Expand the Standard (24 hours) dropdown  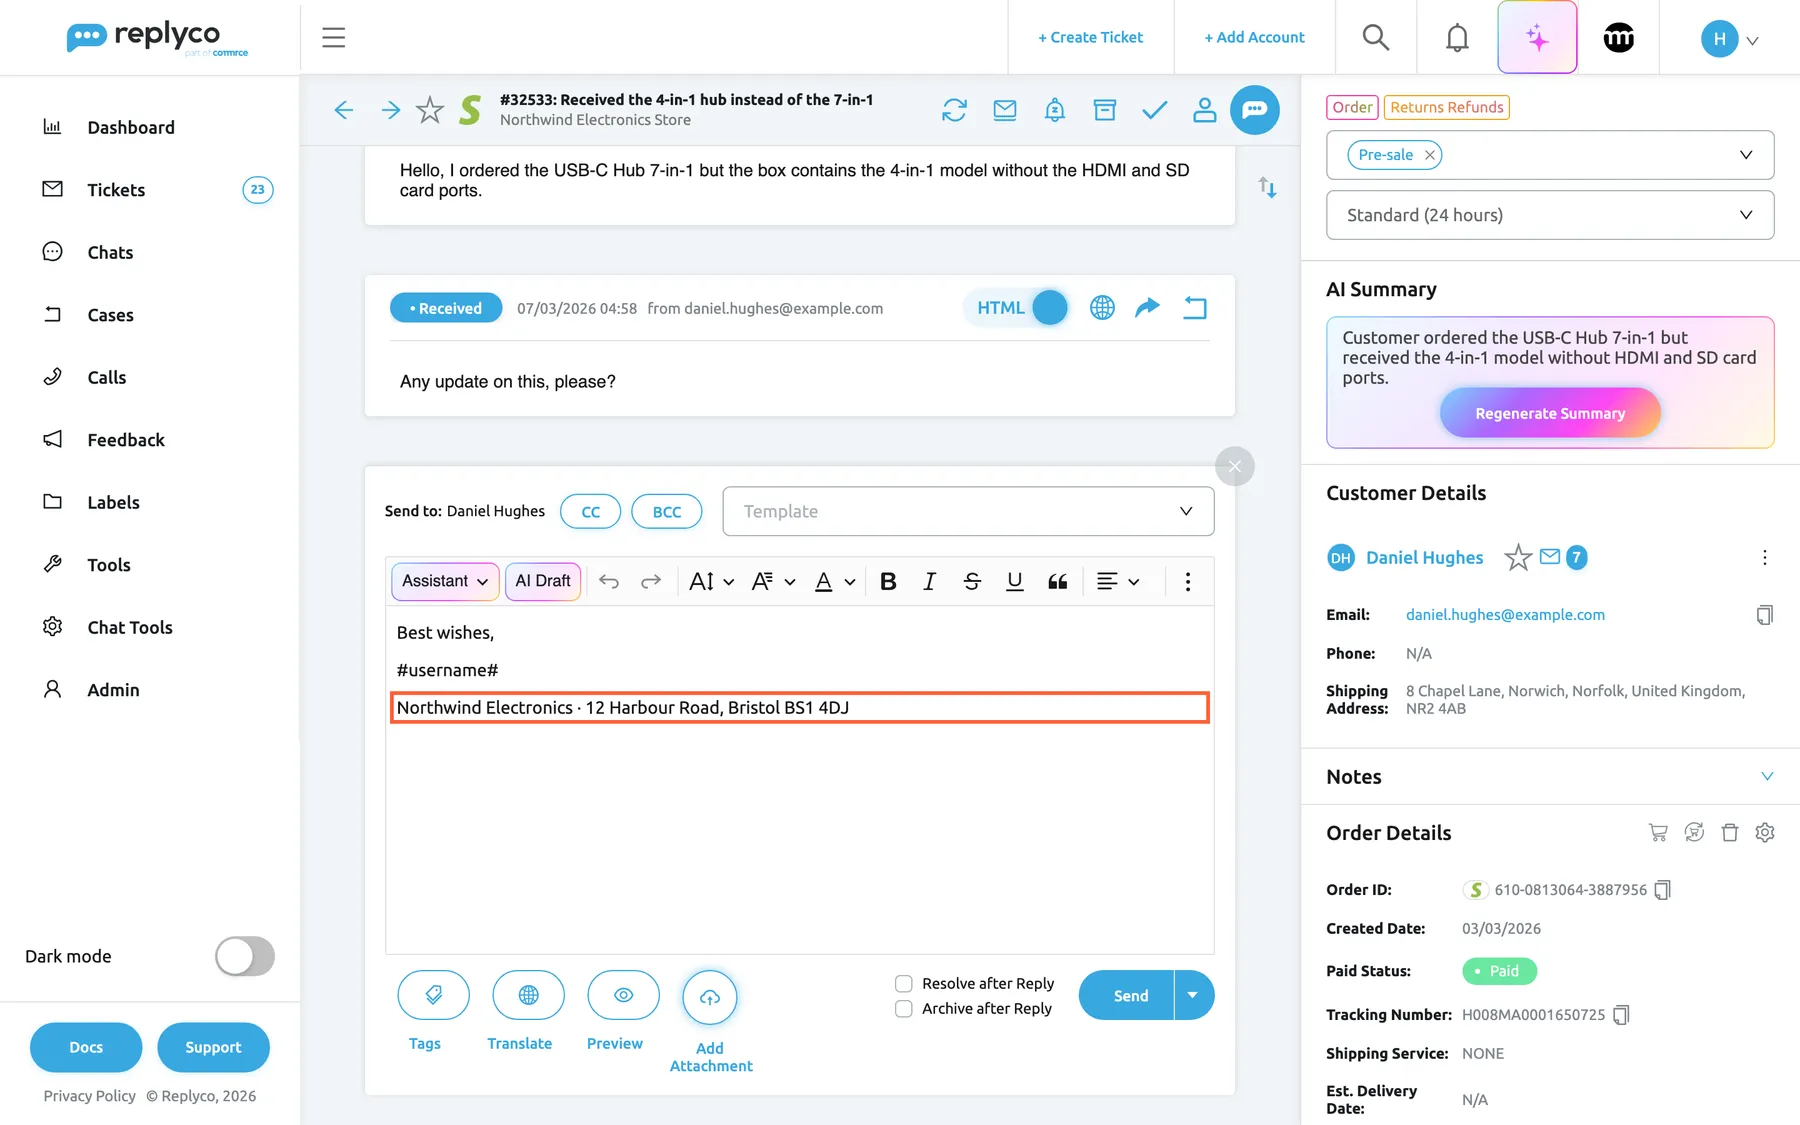click(1550, 215)
